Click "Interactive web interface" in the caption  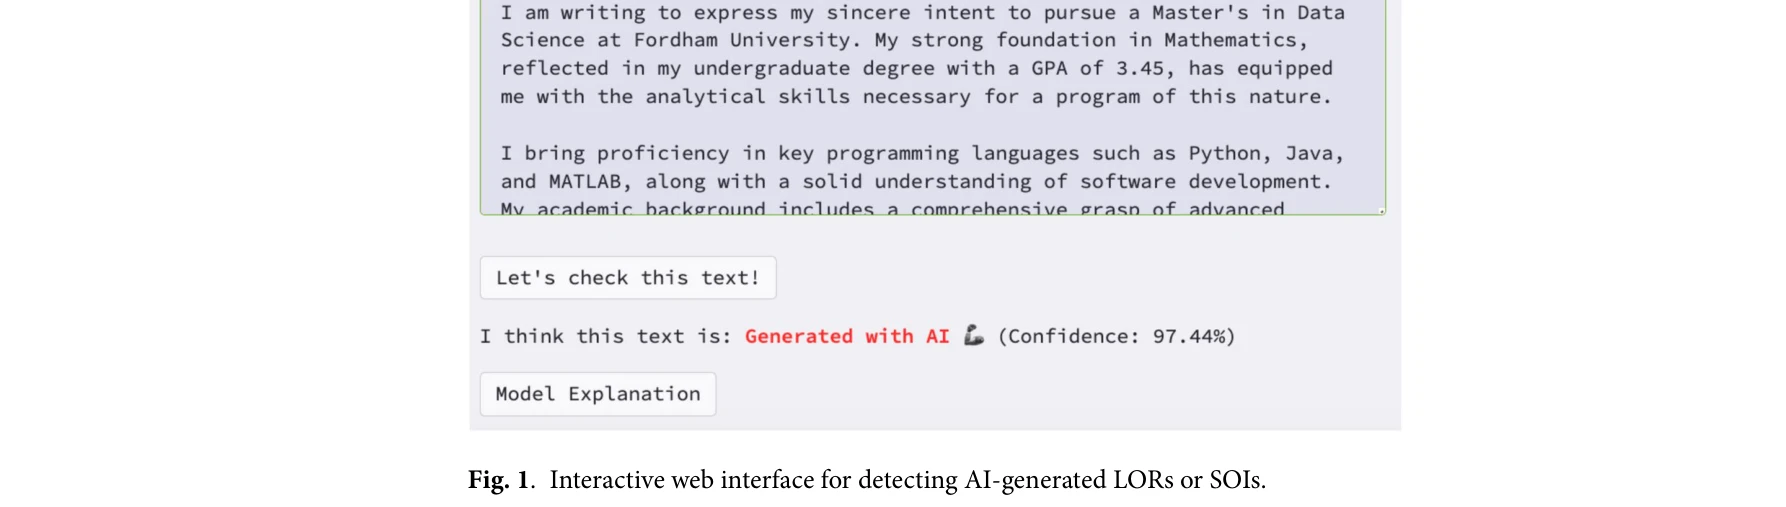point(681,480)
